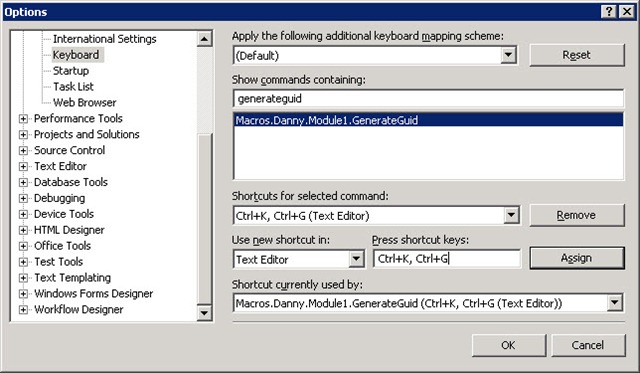The image size is (640, 373).
Task: Expand the Performance Tools node
Action: tap(23, 119)
